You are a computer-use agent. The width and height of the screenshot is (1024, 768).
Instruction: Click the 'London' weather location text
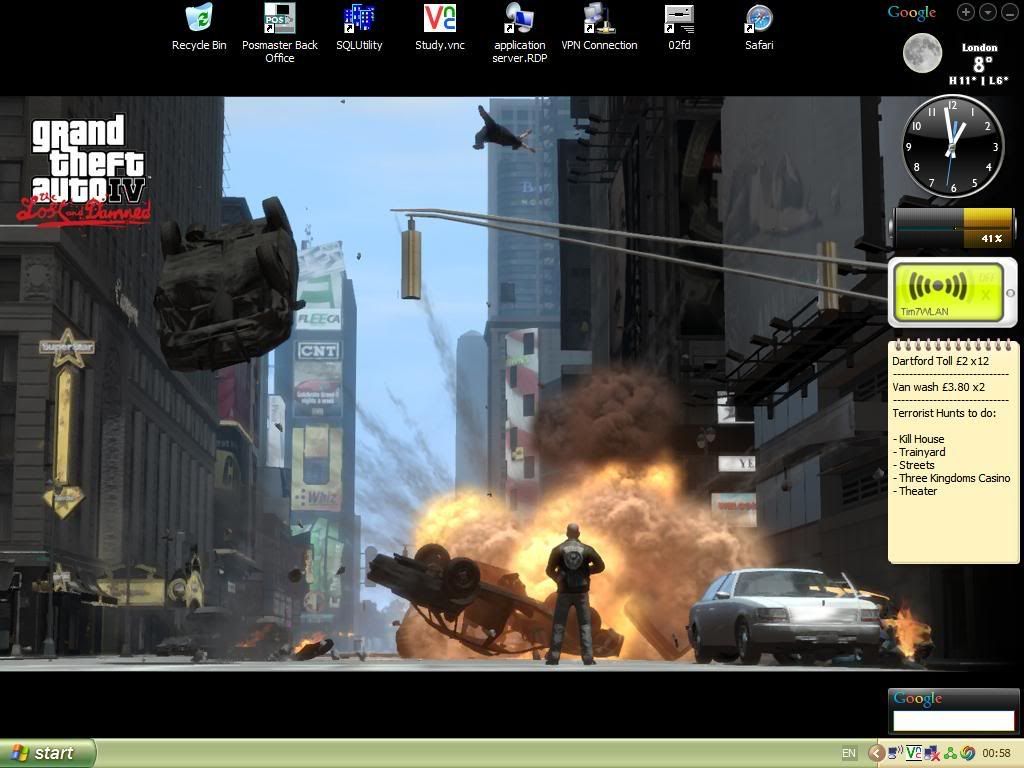980,48
